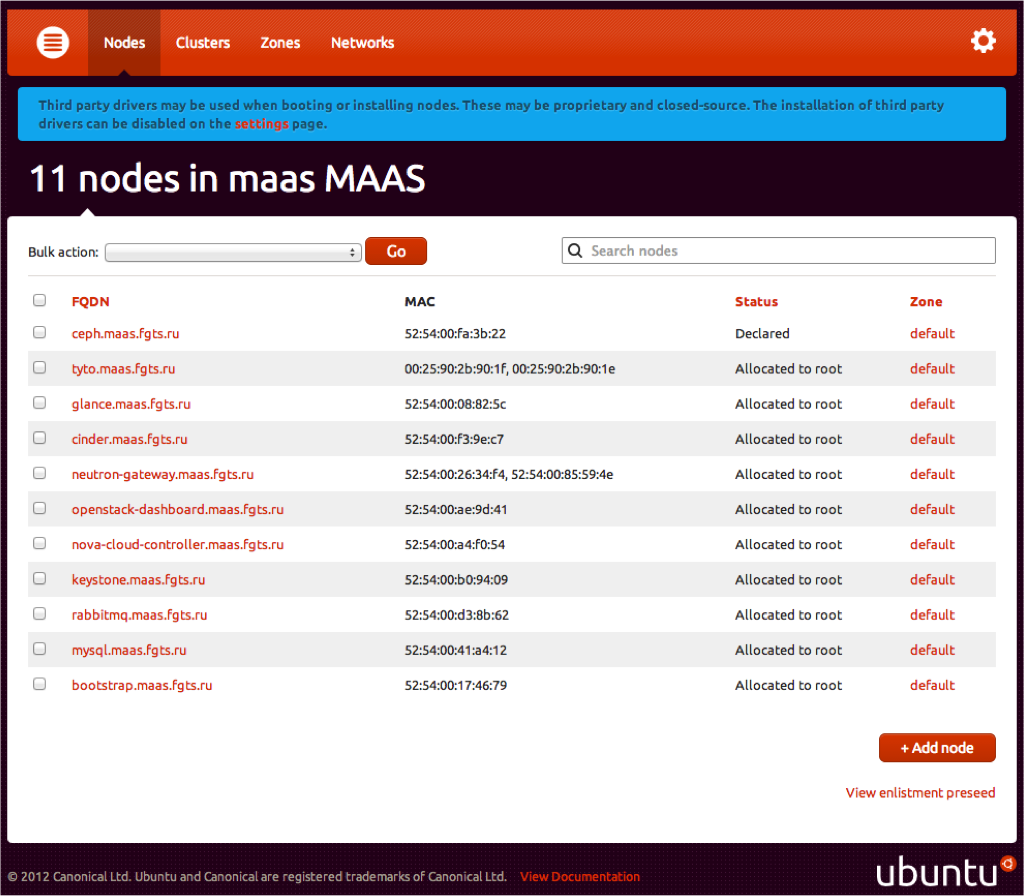The image size is (1024, 896).
Task: Open node nova-cloud-controller.maas.fgts.ru
Action: pyautogui.click(x=178, y=545)
